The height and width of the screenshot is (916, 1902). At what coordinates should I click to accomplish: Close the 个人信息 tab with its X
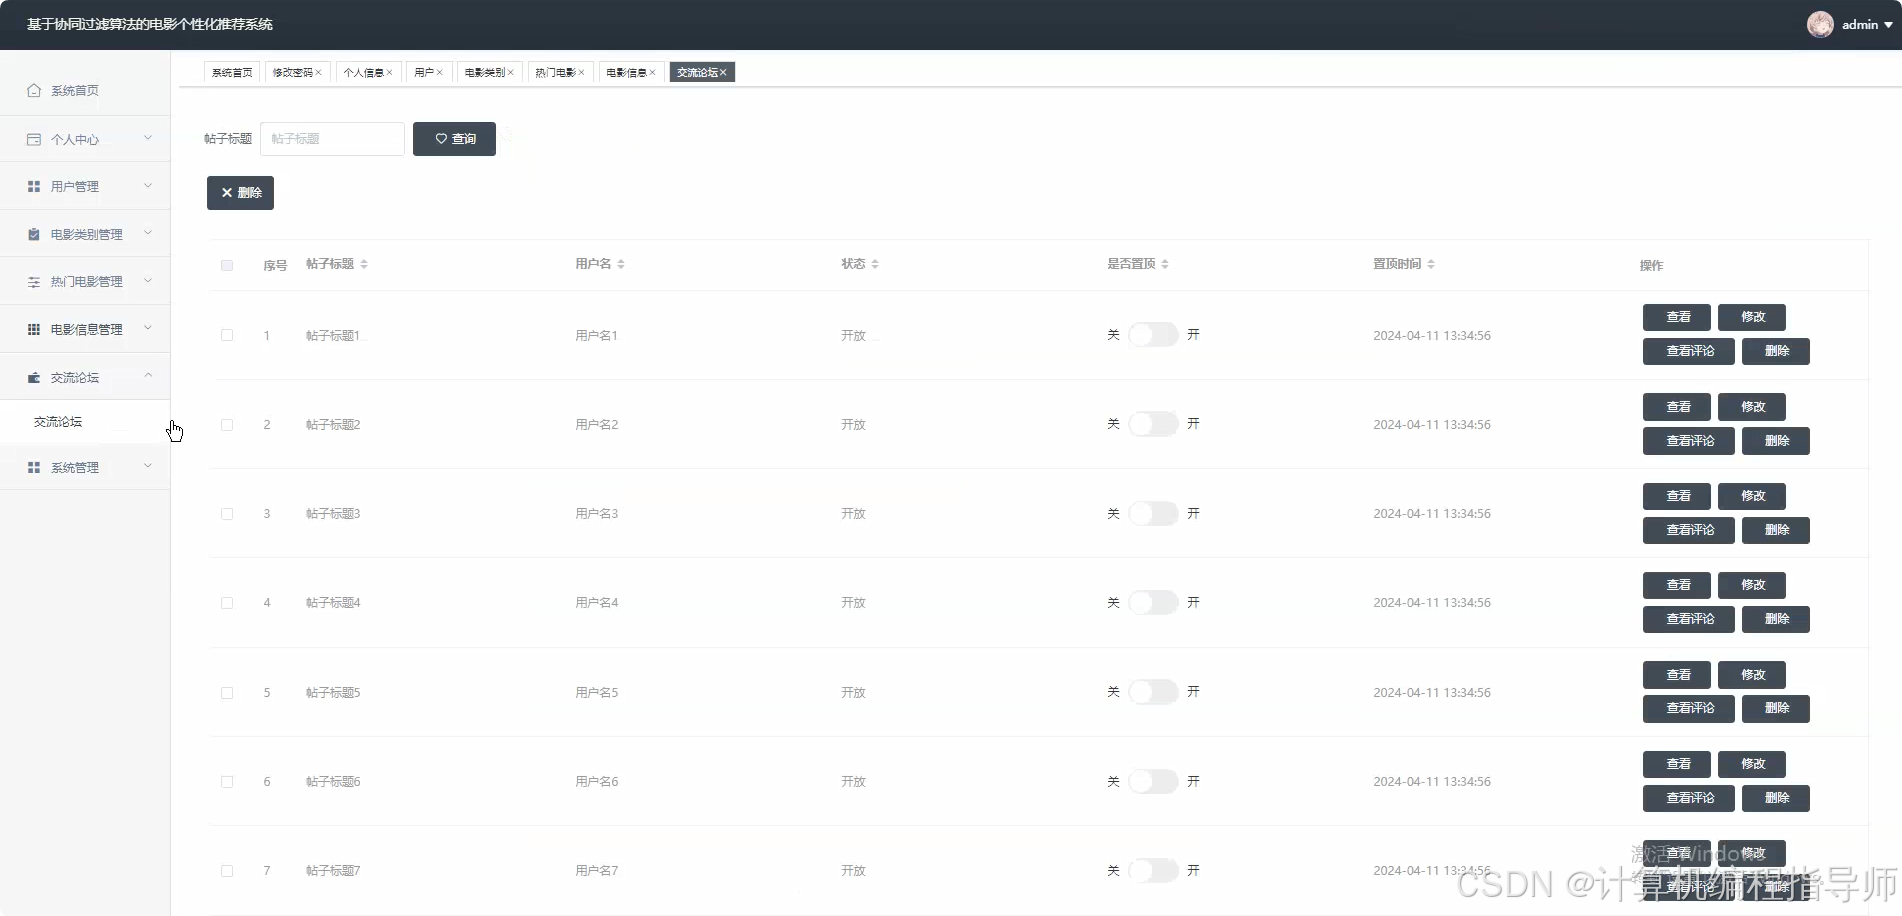pyautogui.click(x=390, y=72)
